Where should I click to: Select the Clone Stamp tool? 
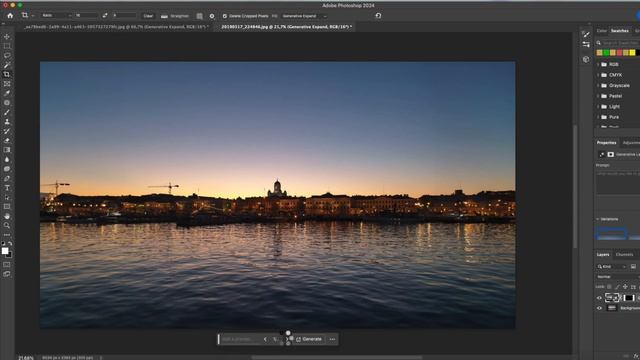click(7, 122)
